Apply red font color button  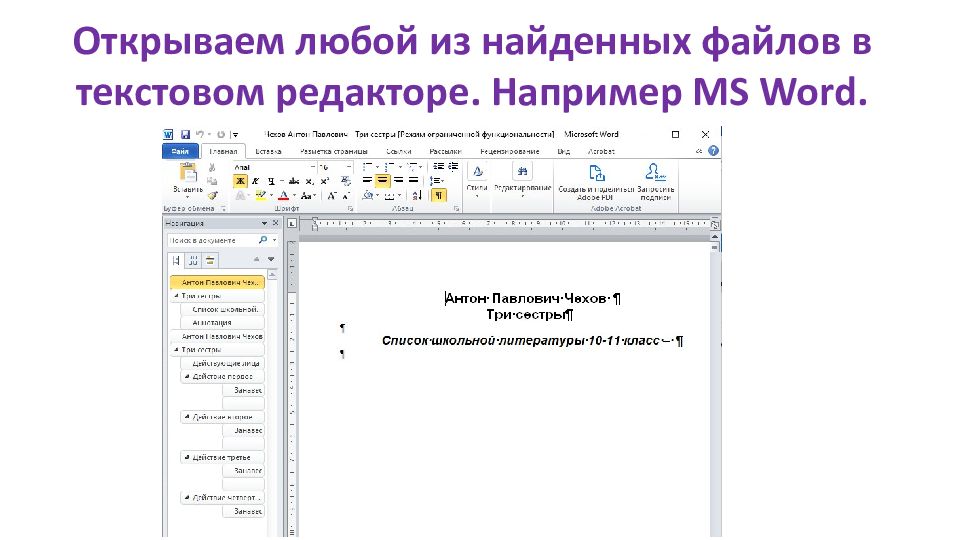click(283, 196)
